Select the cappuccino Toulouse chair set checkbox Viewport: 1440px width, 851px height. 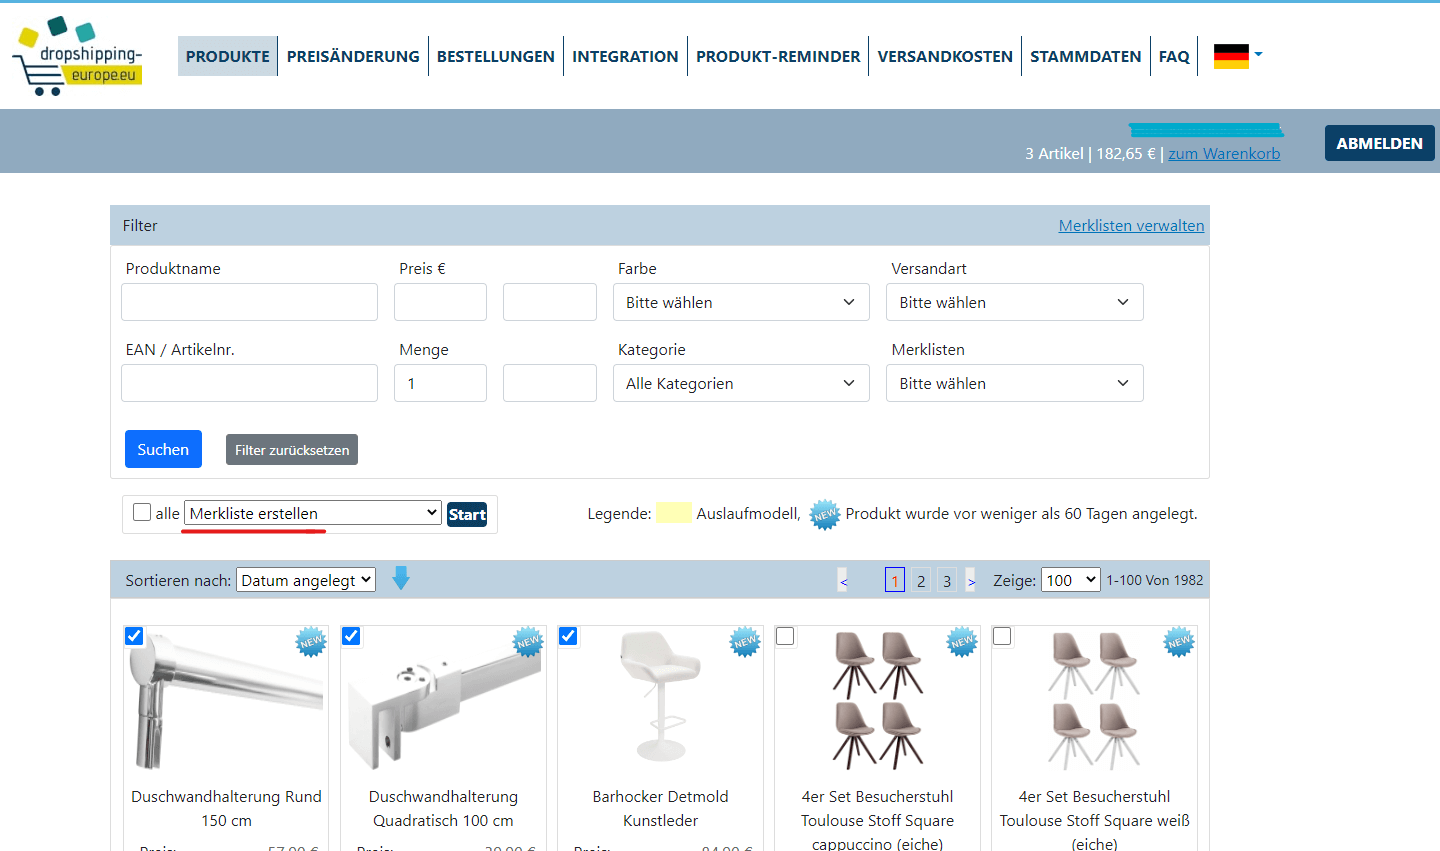click(x=786, y=636)
